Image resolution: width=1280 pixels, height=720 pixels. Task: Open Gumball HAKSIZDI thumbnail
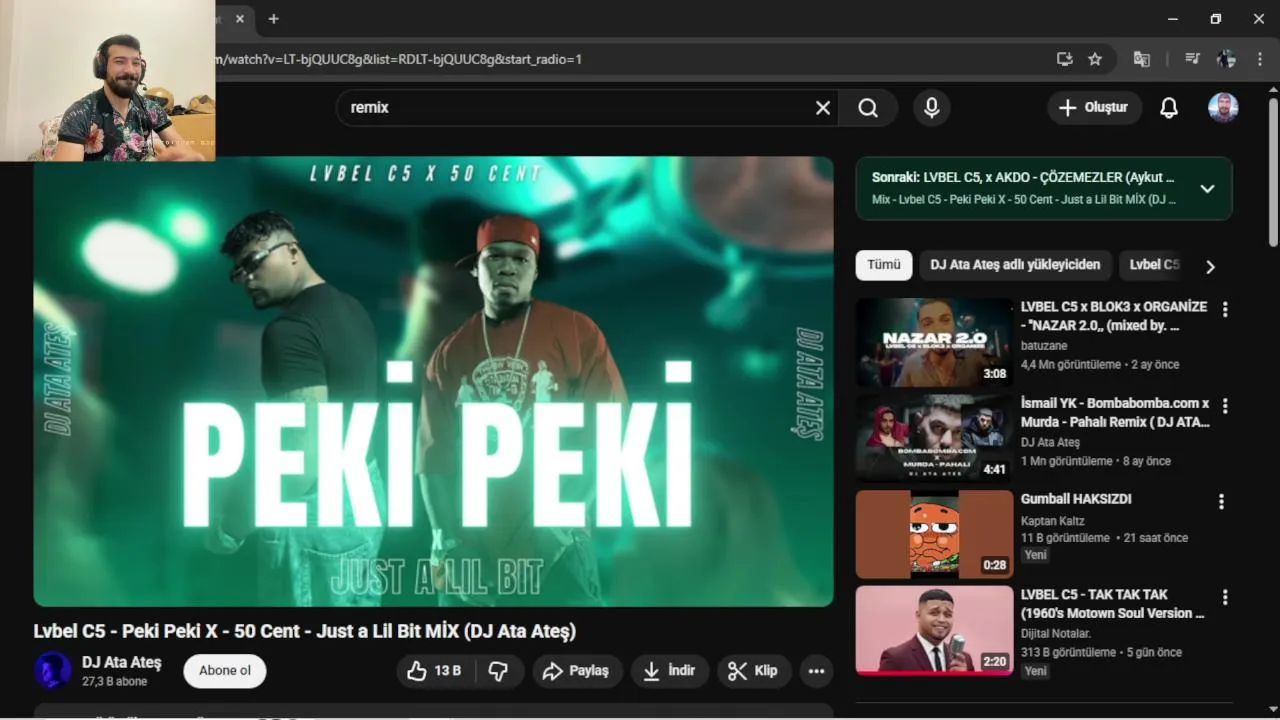coord(934,534)
